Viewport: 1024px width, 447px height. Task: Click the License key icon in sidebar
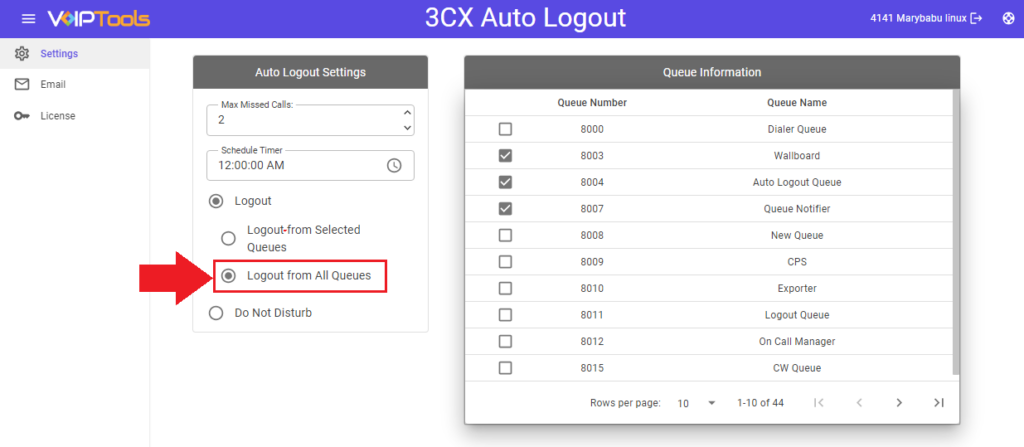[x=22, y=116]
